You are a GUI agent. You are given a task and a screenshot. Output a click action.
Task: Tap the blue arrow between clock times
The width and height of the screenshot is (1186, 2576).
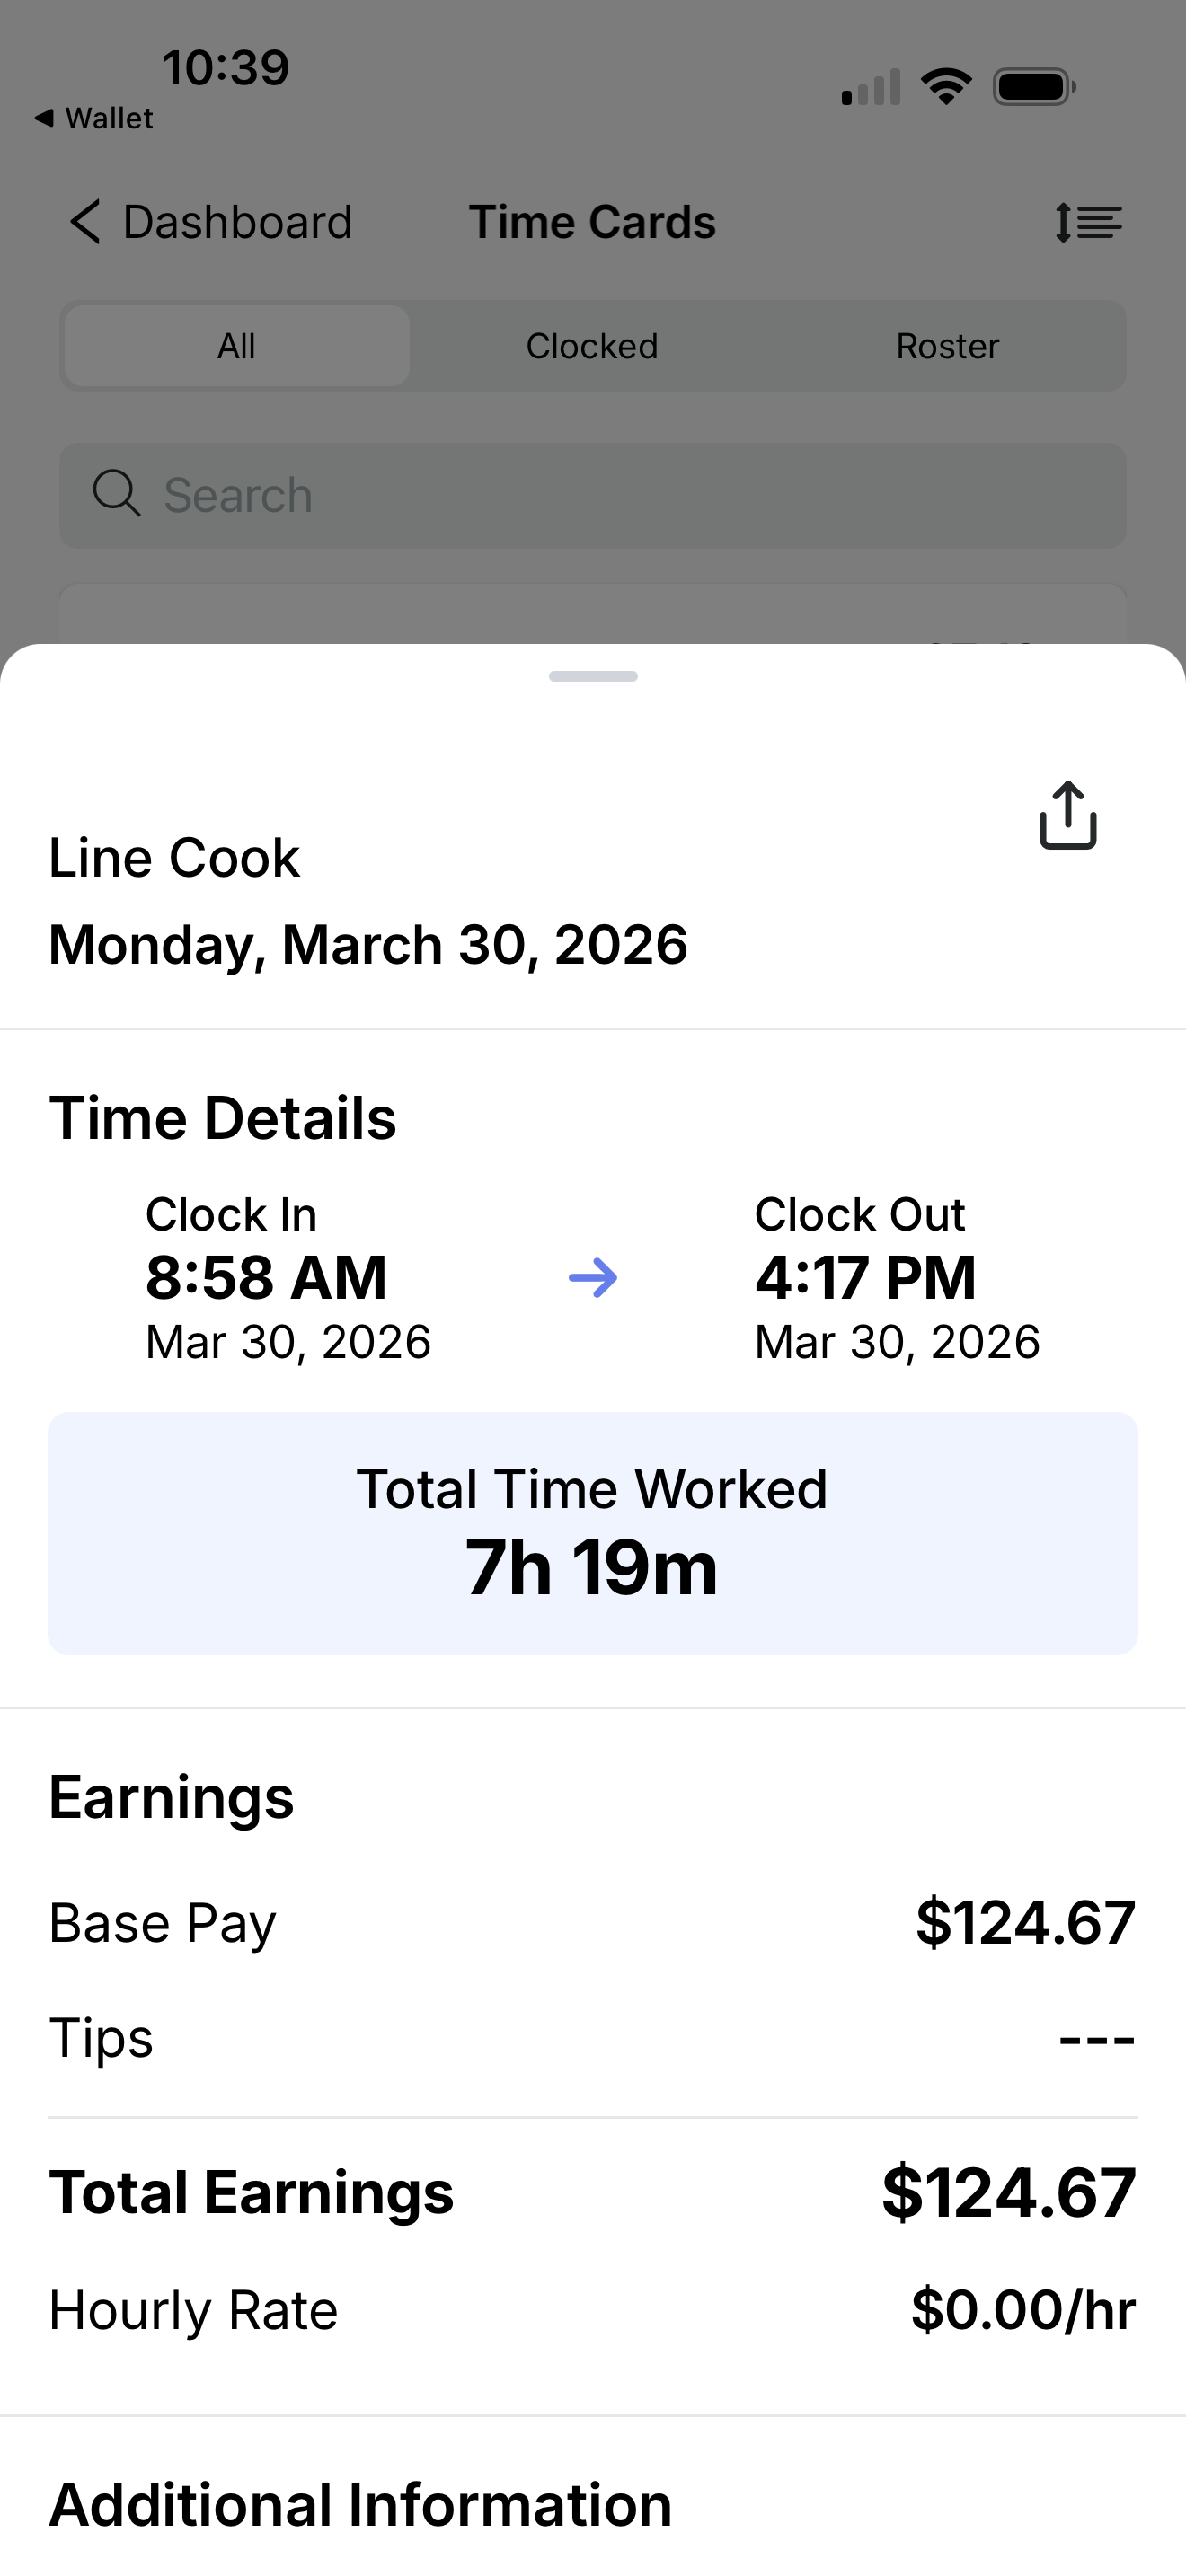[593, 1277]
